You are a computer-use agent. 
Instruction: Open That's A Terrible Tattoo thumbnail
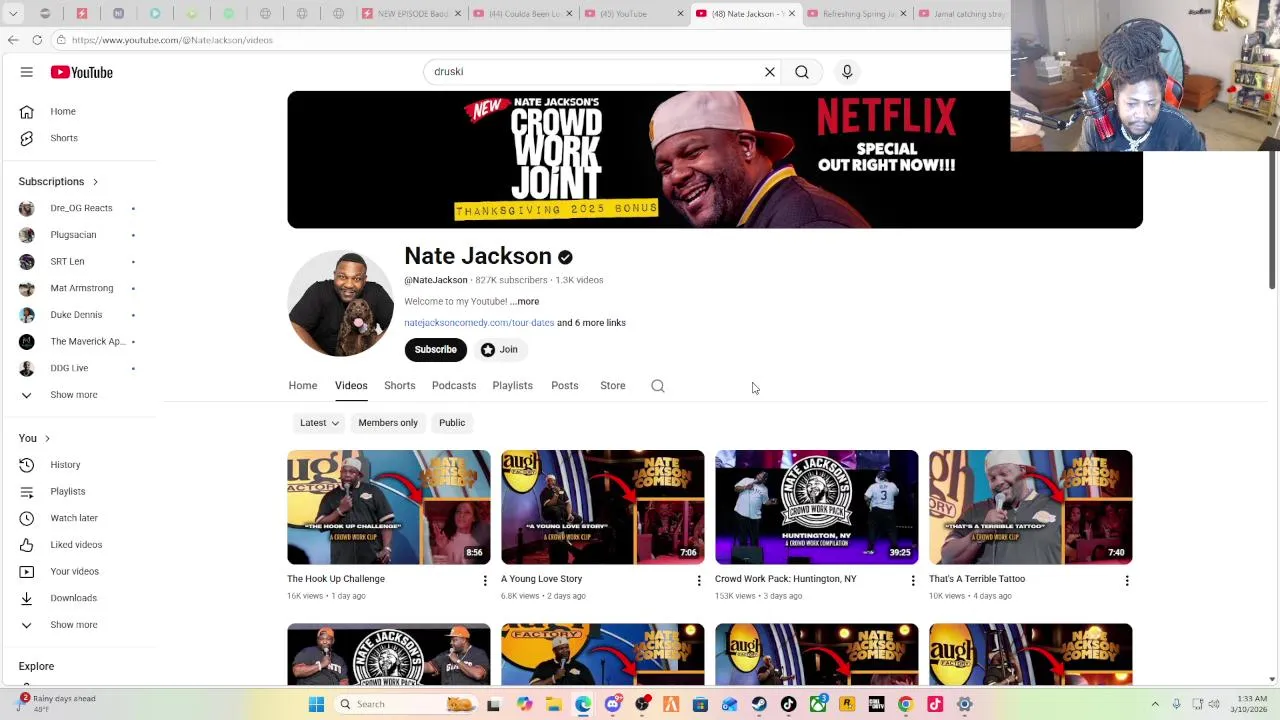pyautogui.click(x=1031, y=507)
